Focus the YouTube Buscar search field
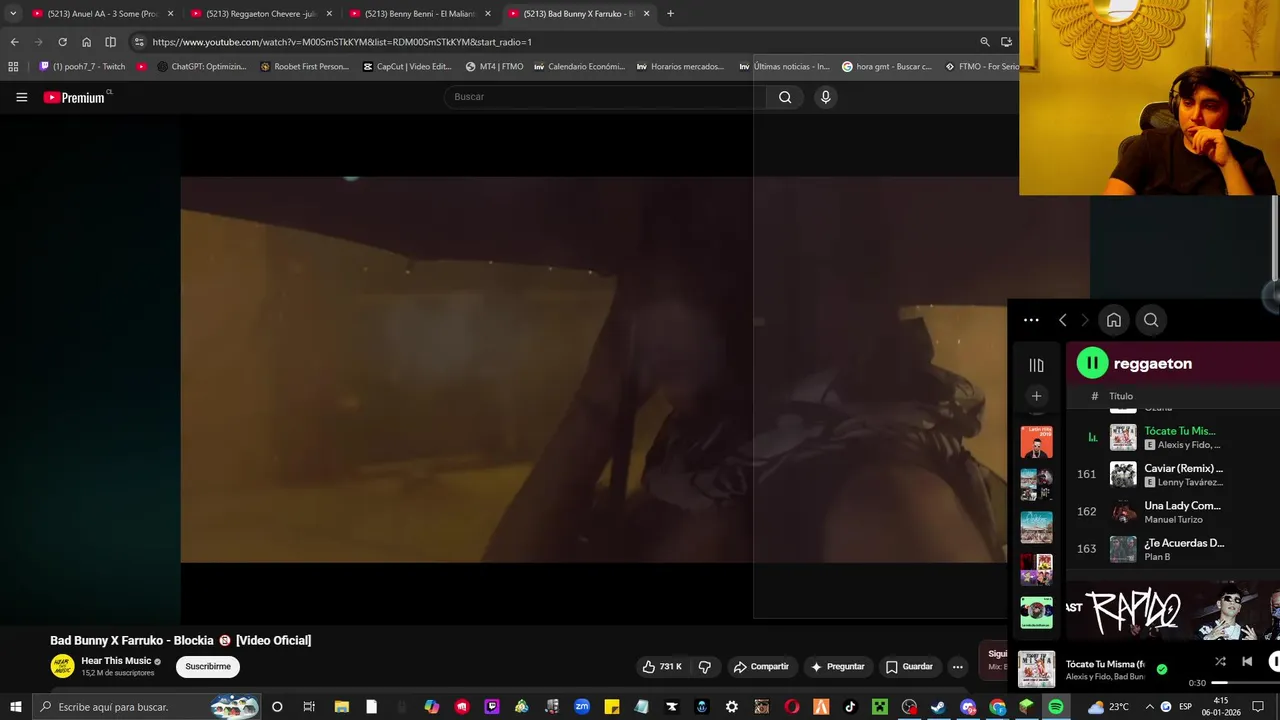 (605, 97)
